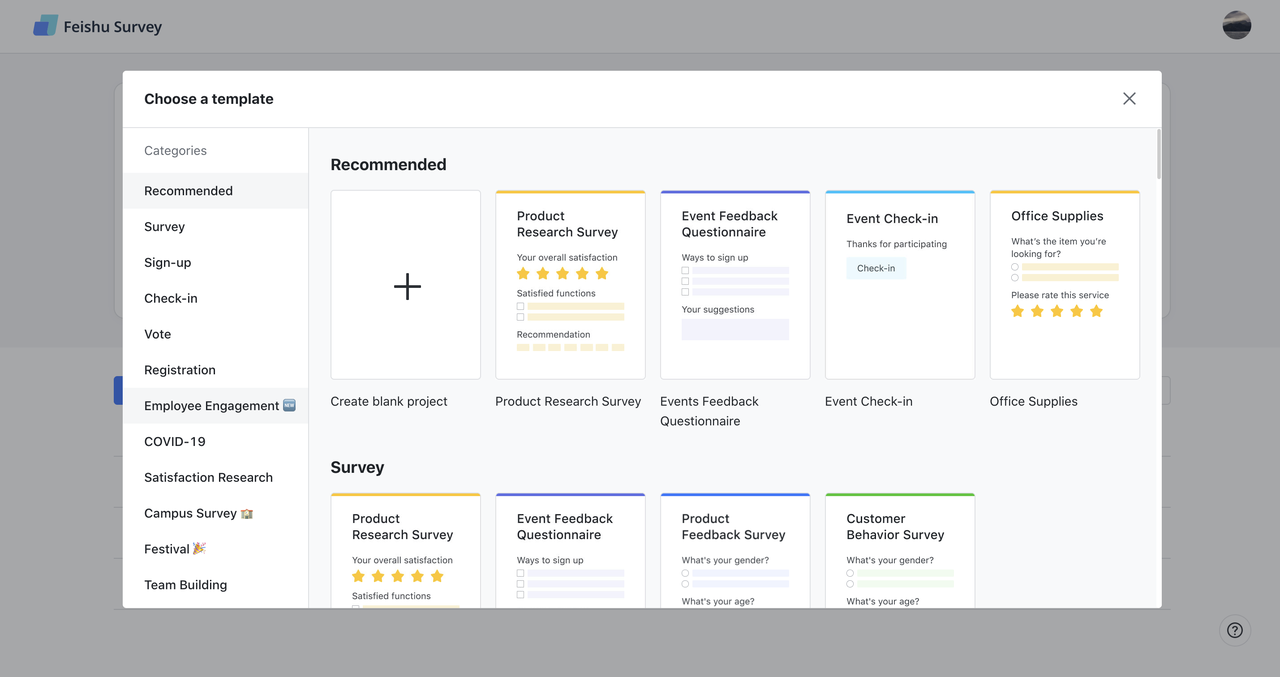
Task: Choose the Product Feedback Survey template
Action: (x=735, y=551)
